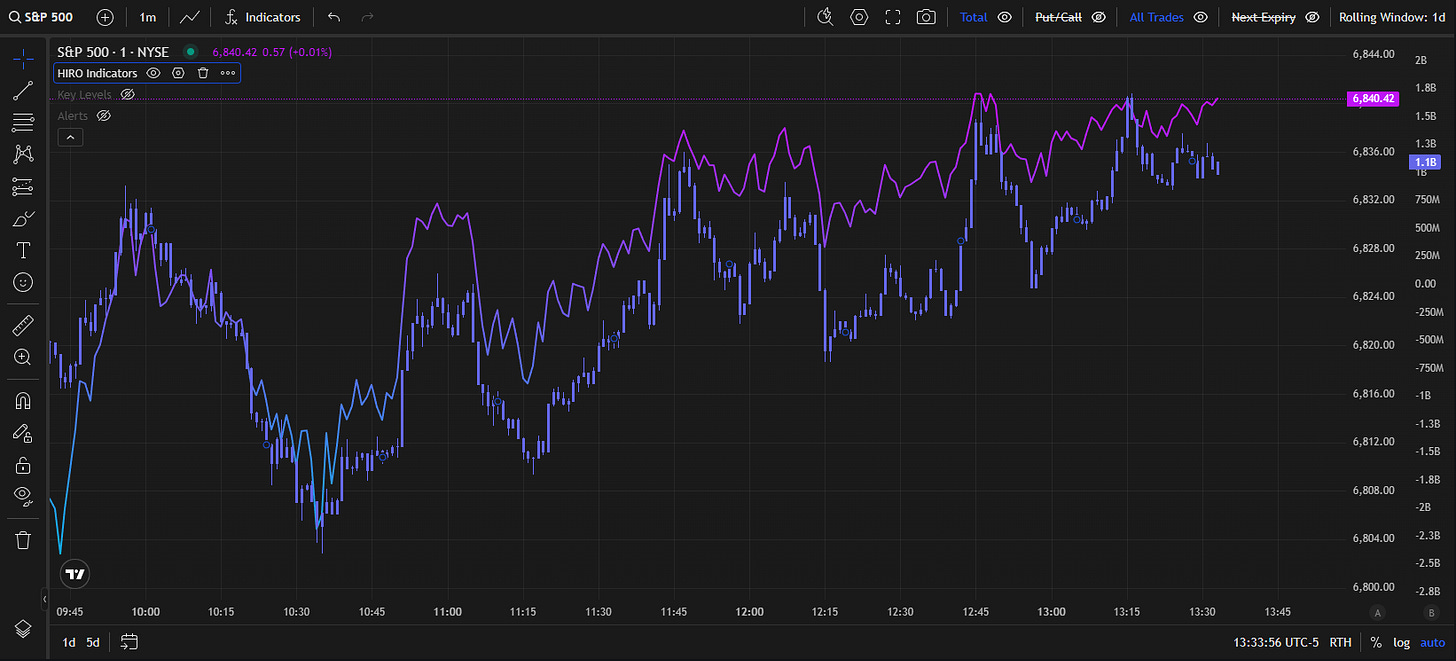Hide the Total HIRO series
Viewport: 1456px width, 661px height.
[1005, 17]
